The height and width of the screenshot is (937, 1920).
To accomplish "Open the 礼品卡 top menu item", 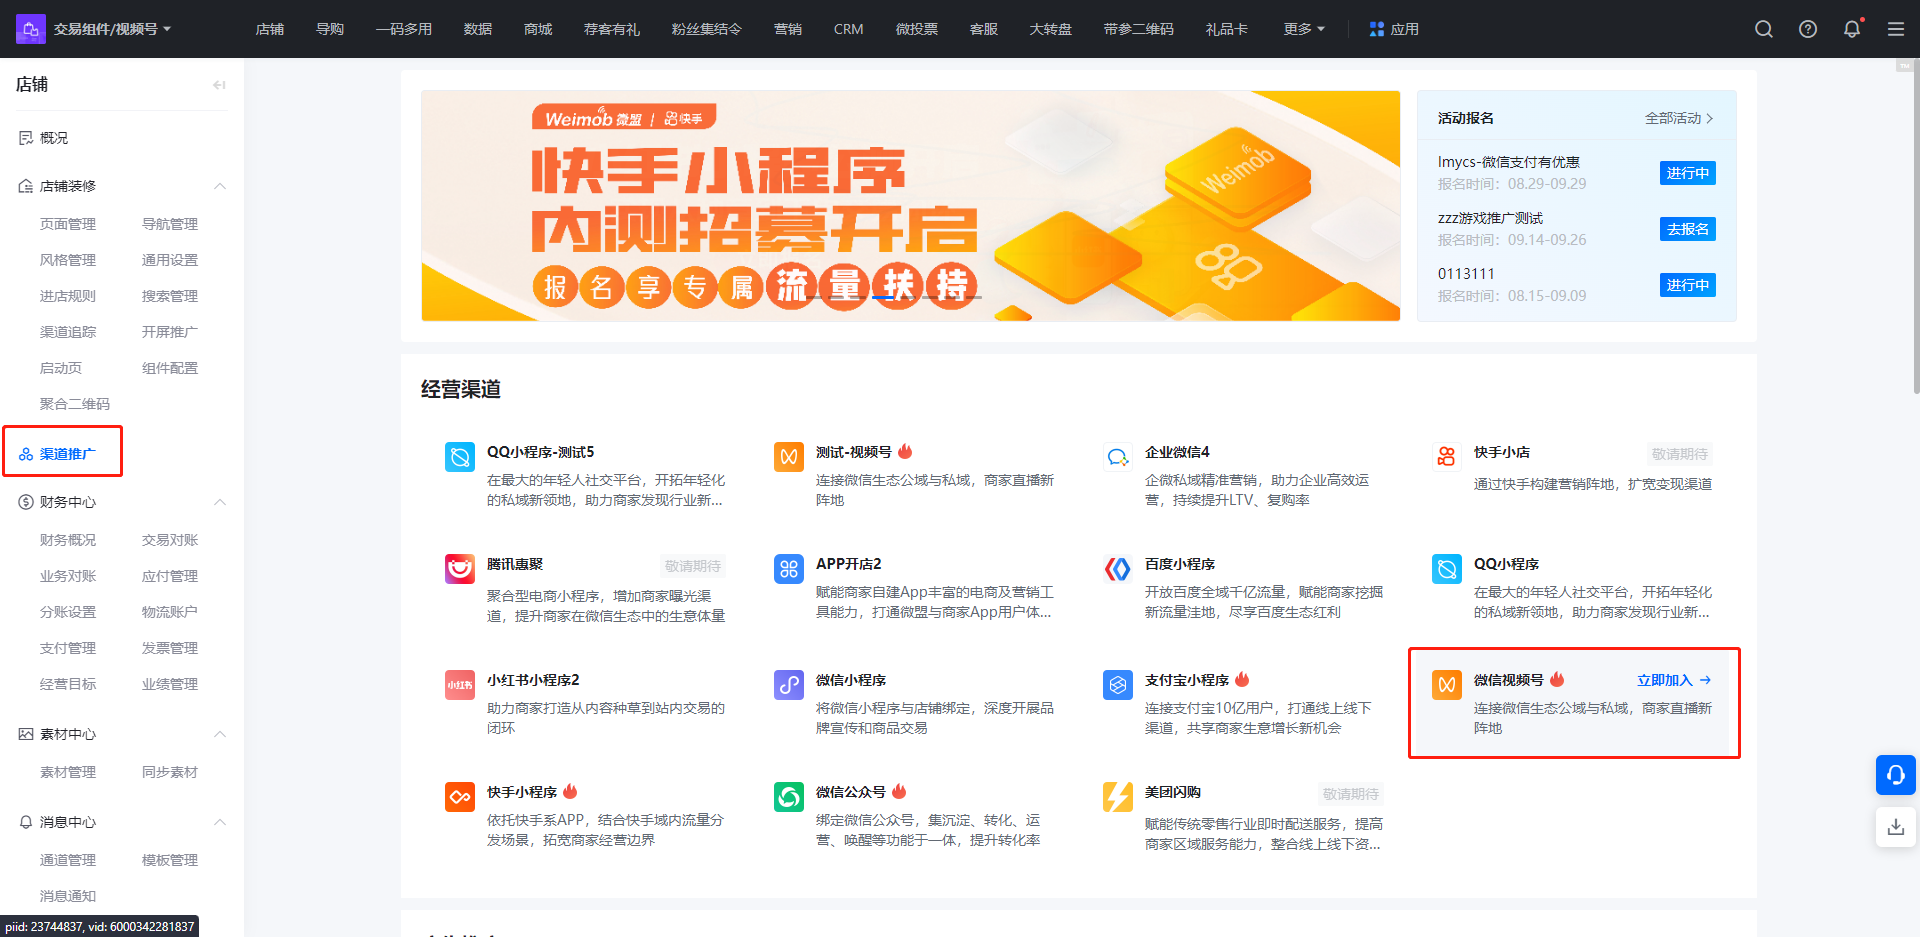I will click(x=1227, y=29).
